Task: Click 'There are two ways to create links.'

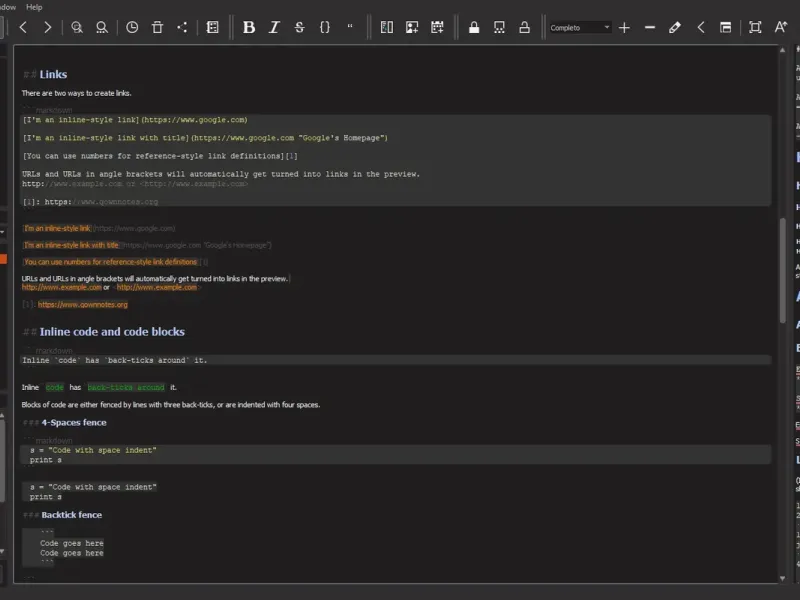Action: [x=77, y=93]
